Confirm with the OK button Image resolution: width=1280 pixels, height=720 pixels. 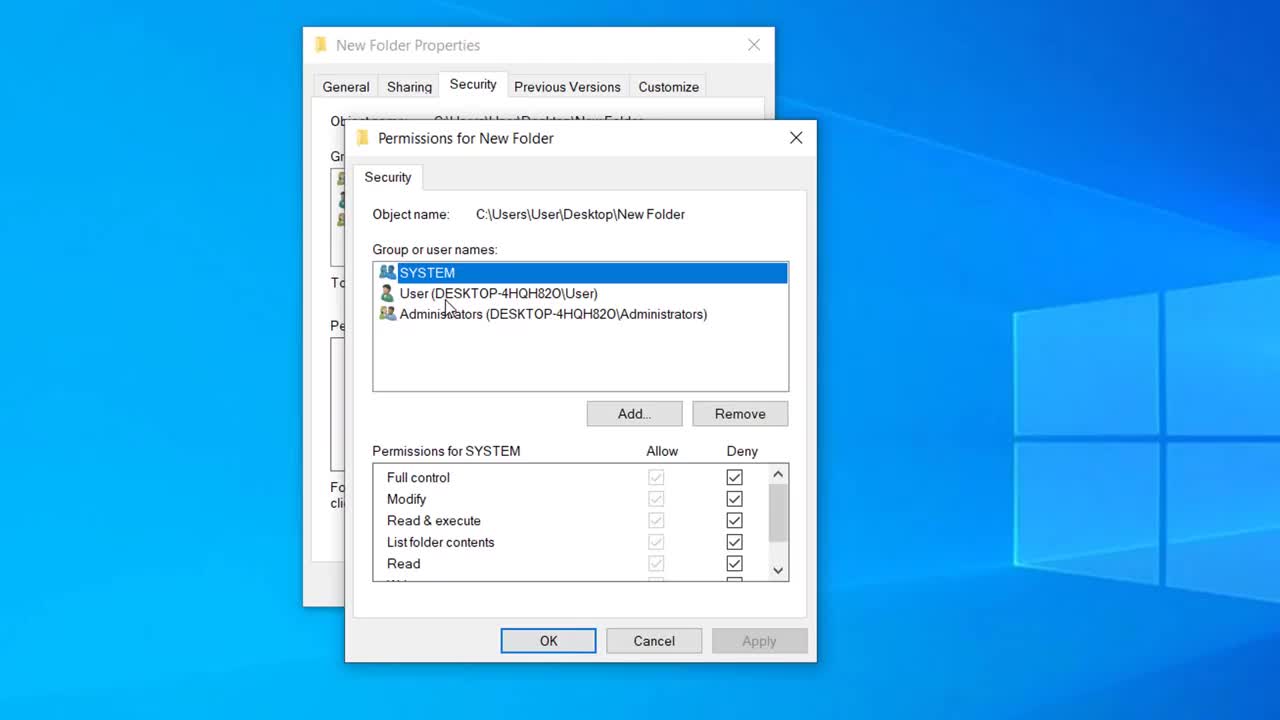point(548,641)
